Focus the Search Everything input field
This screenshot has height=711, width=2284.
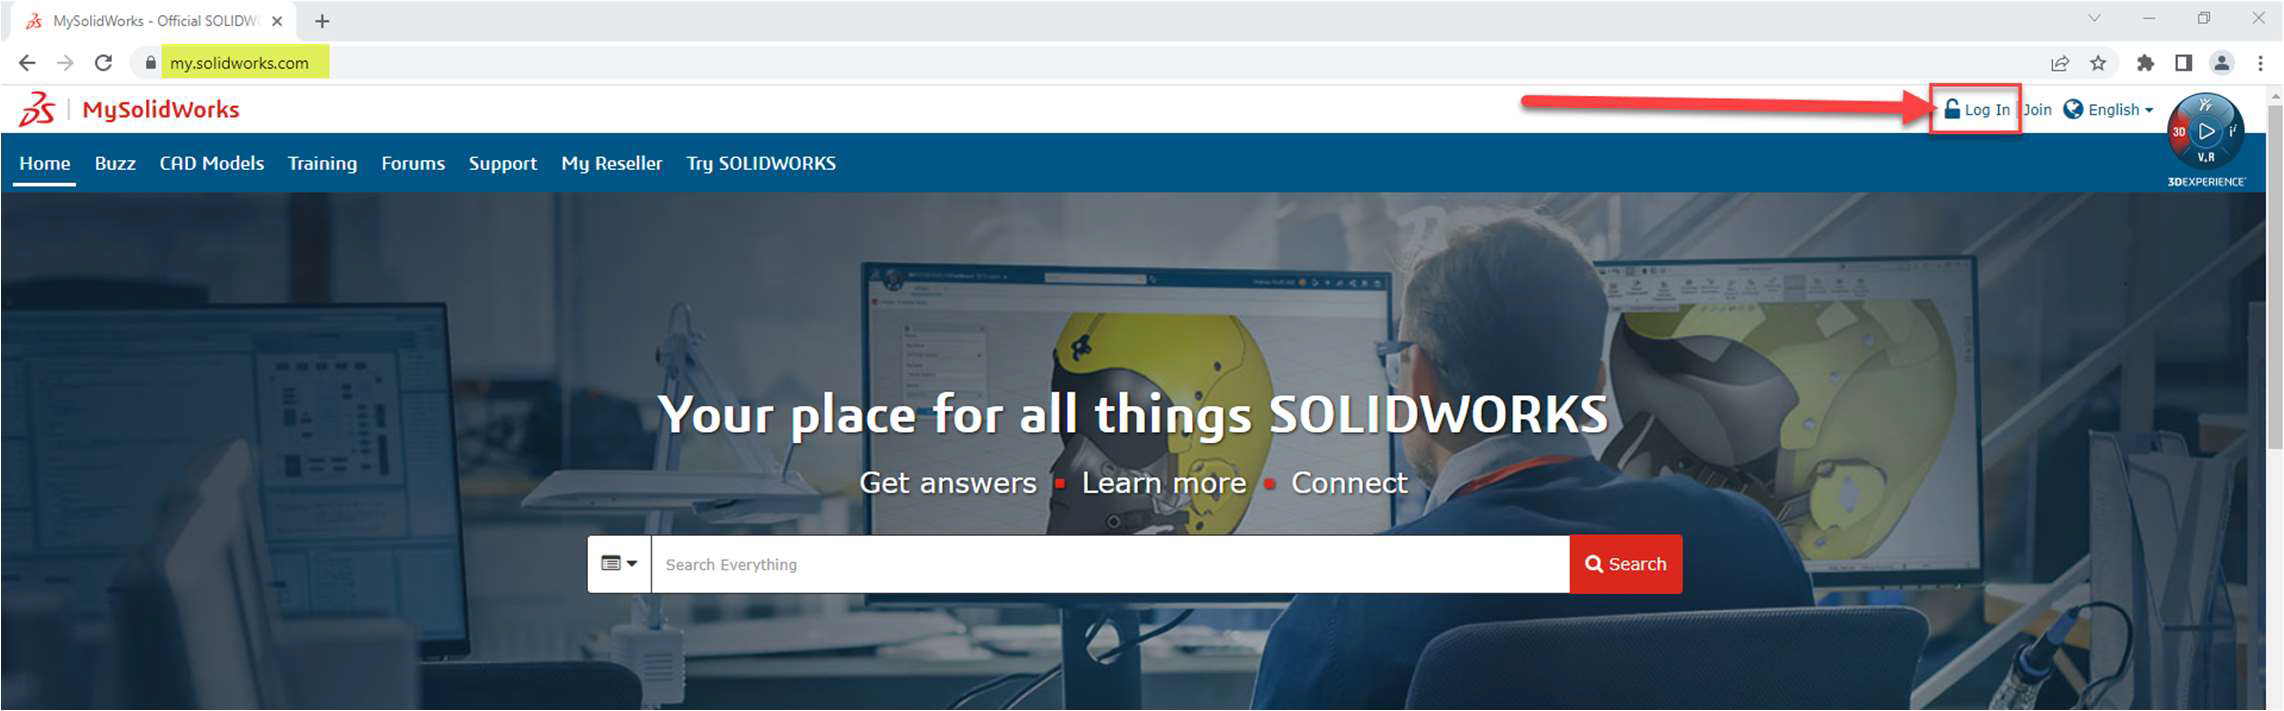tap(1110, 564)
